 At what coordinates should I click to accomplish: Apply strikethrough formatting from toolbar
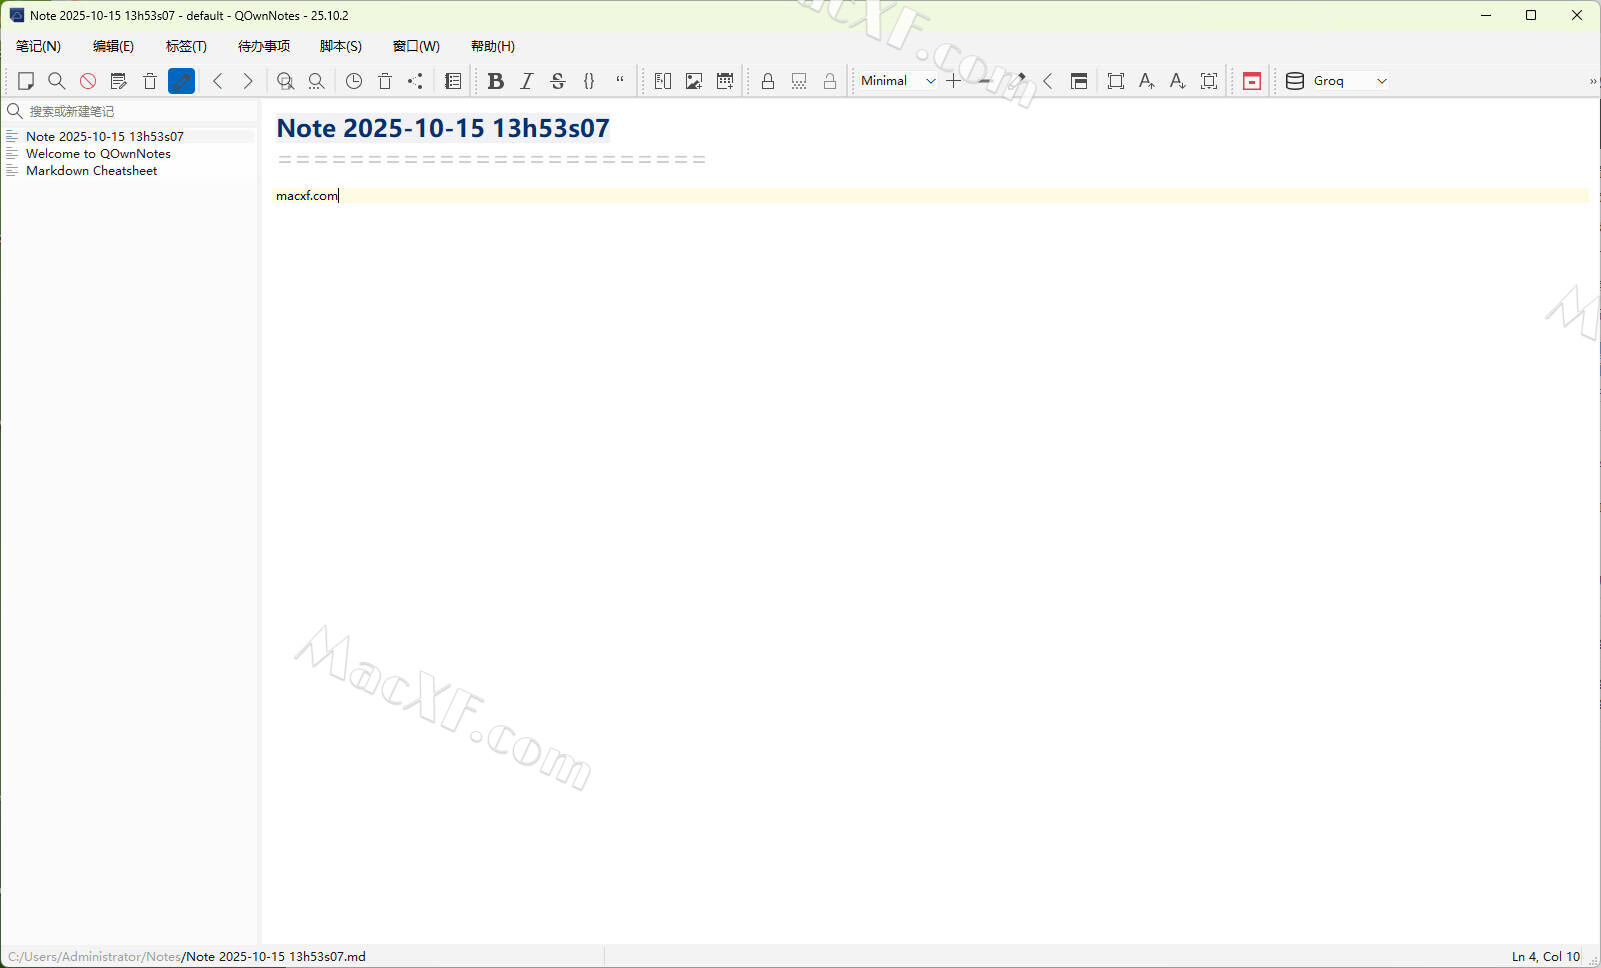[558, 81]
